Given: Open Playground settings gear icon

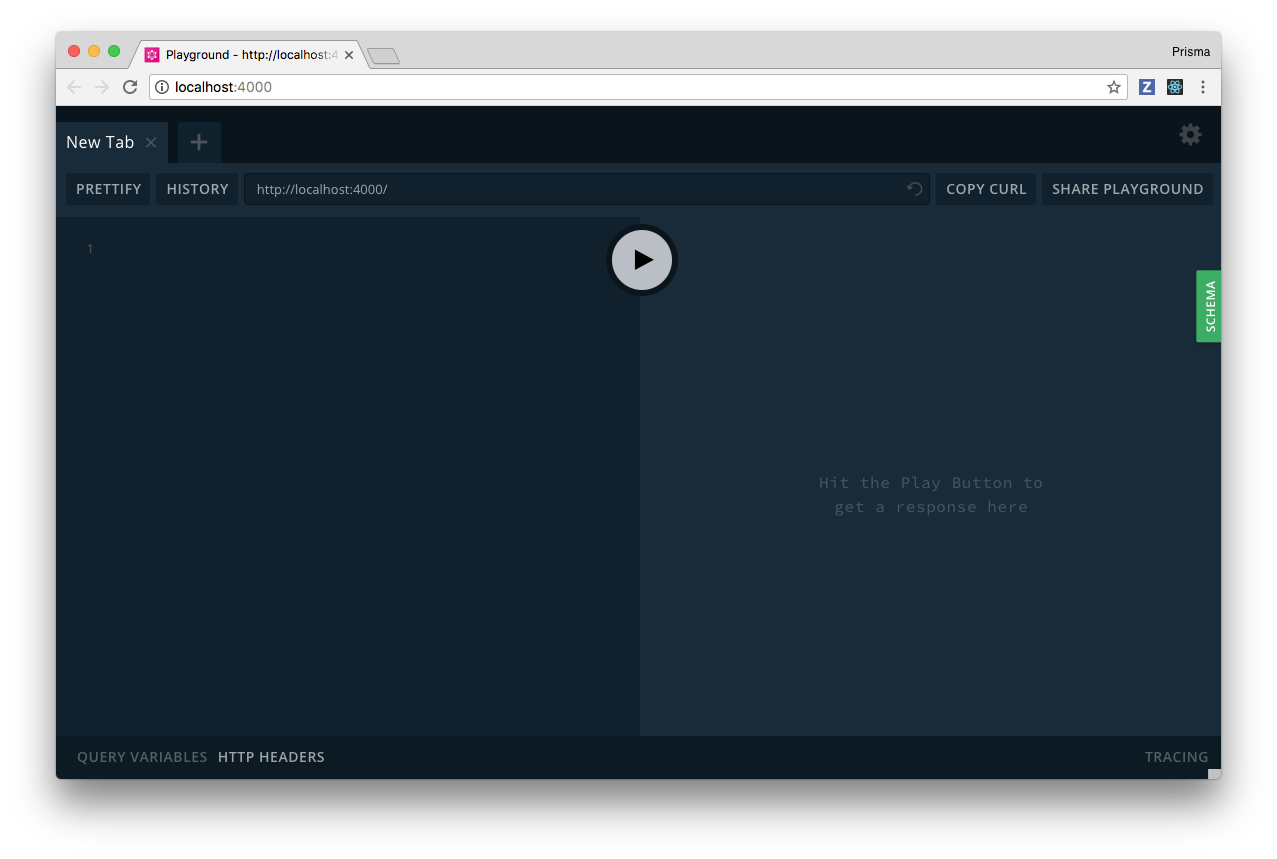Looking at the screenshot, I should click(1189, 135).
